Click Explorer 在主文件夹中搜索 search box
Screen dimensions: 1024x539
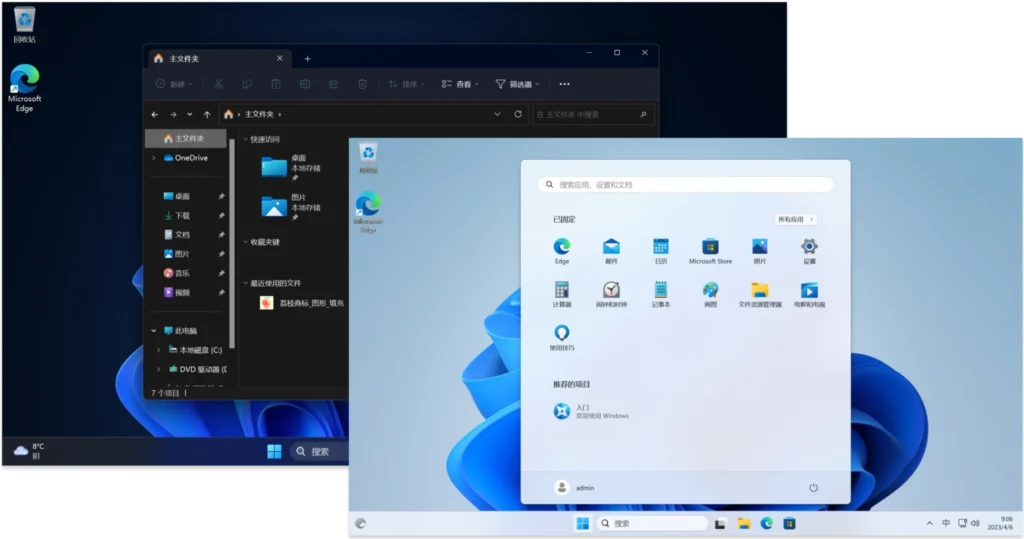click(x=593, y=114)
